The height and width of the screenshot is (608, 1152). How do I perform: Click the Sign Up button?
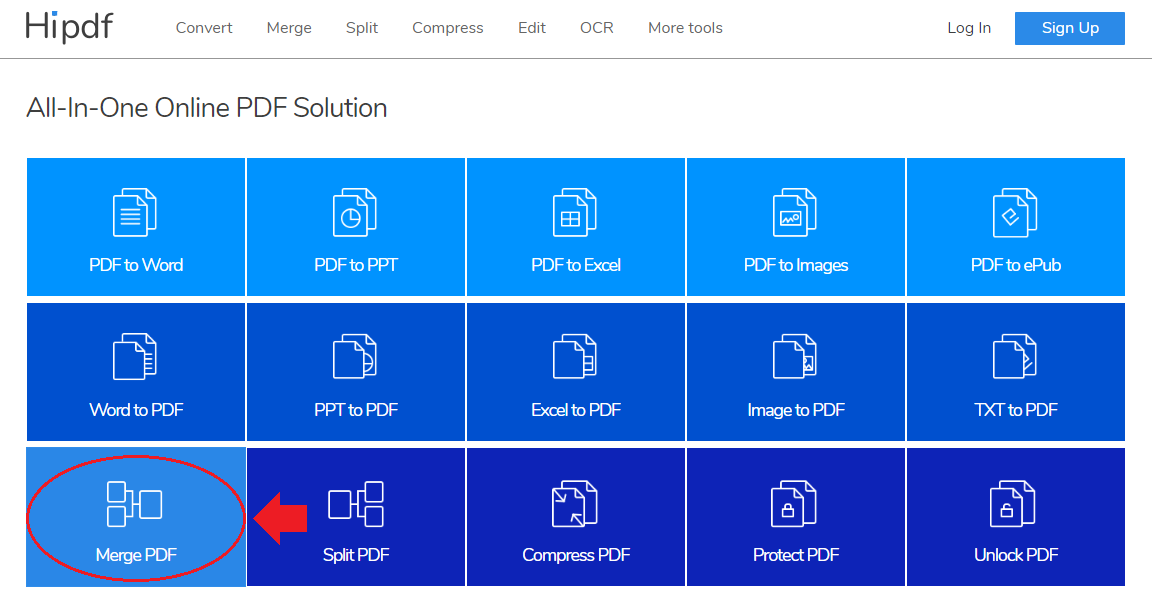[1070, 28]
